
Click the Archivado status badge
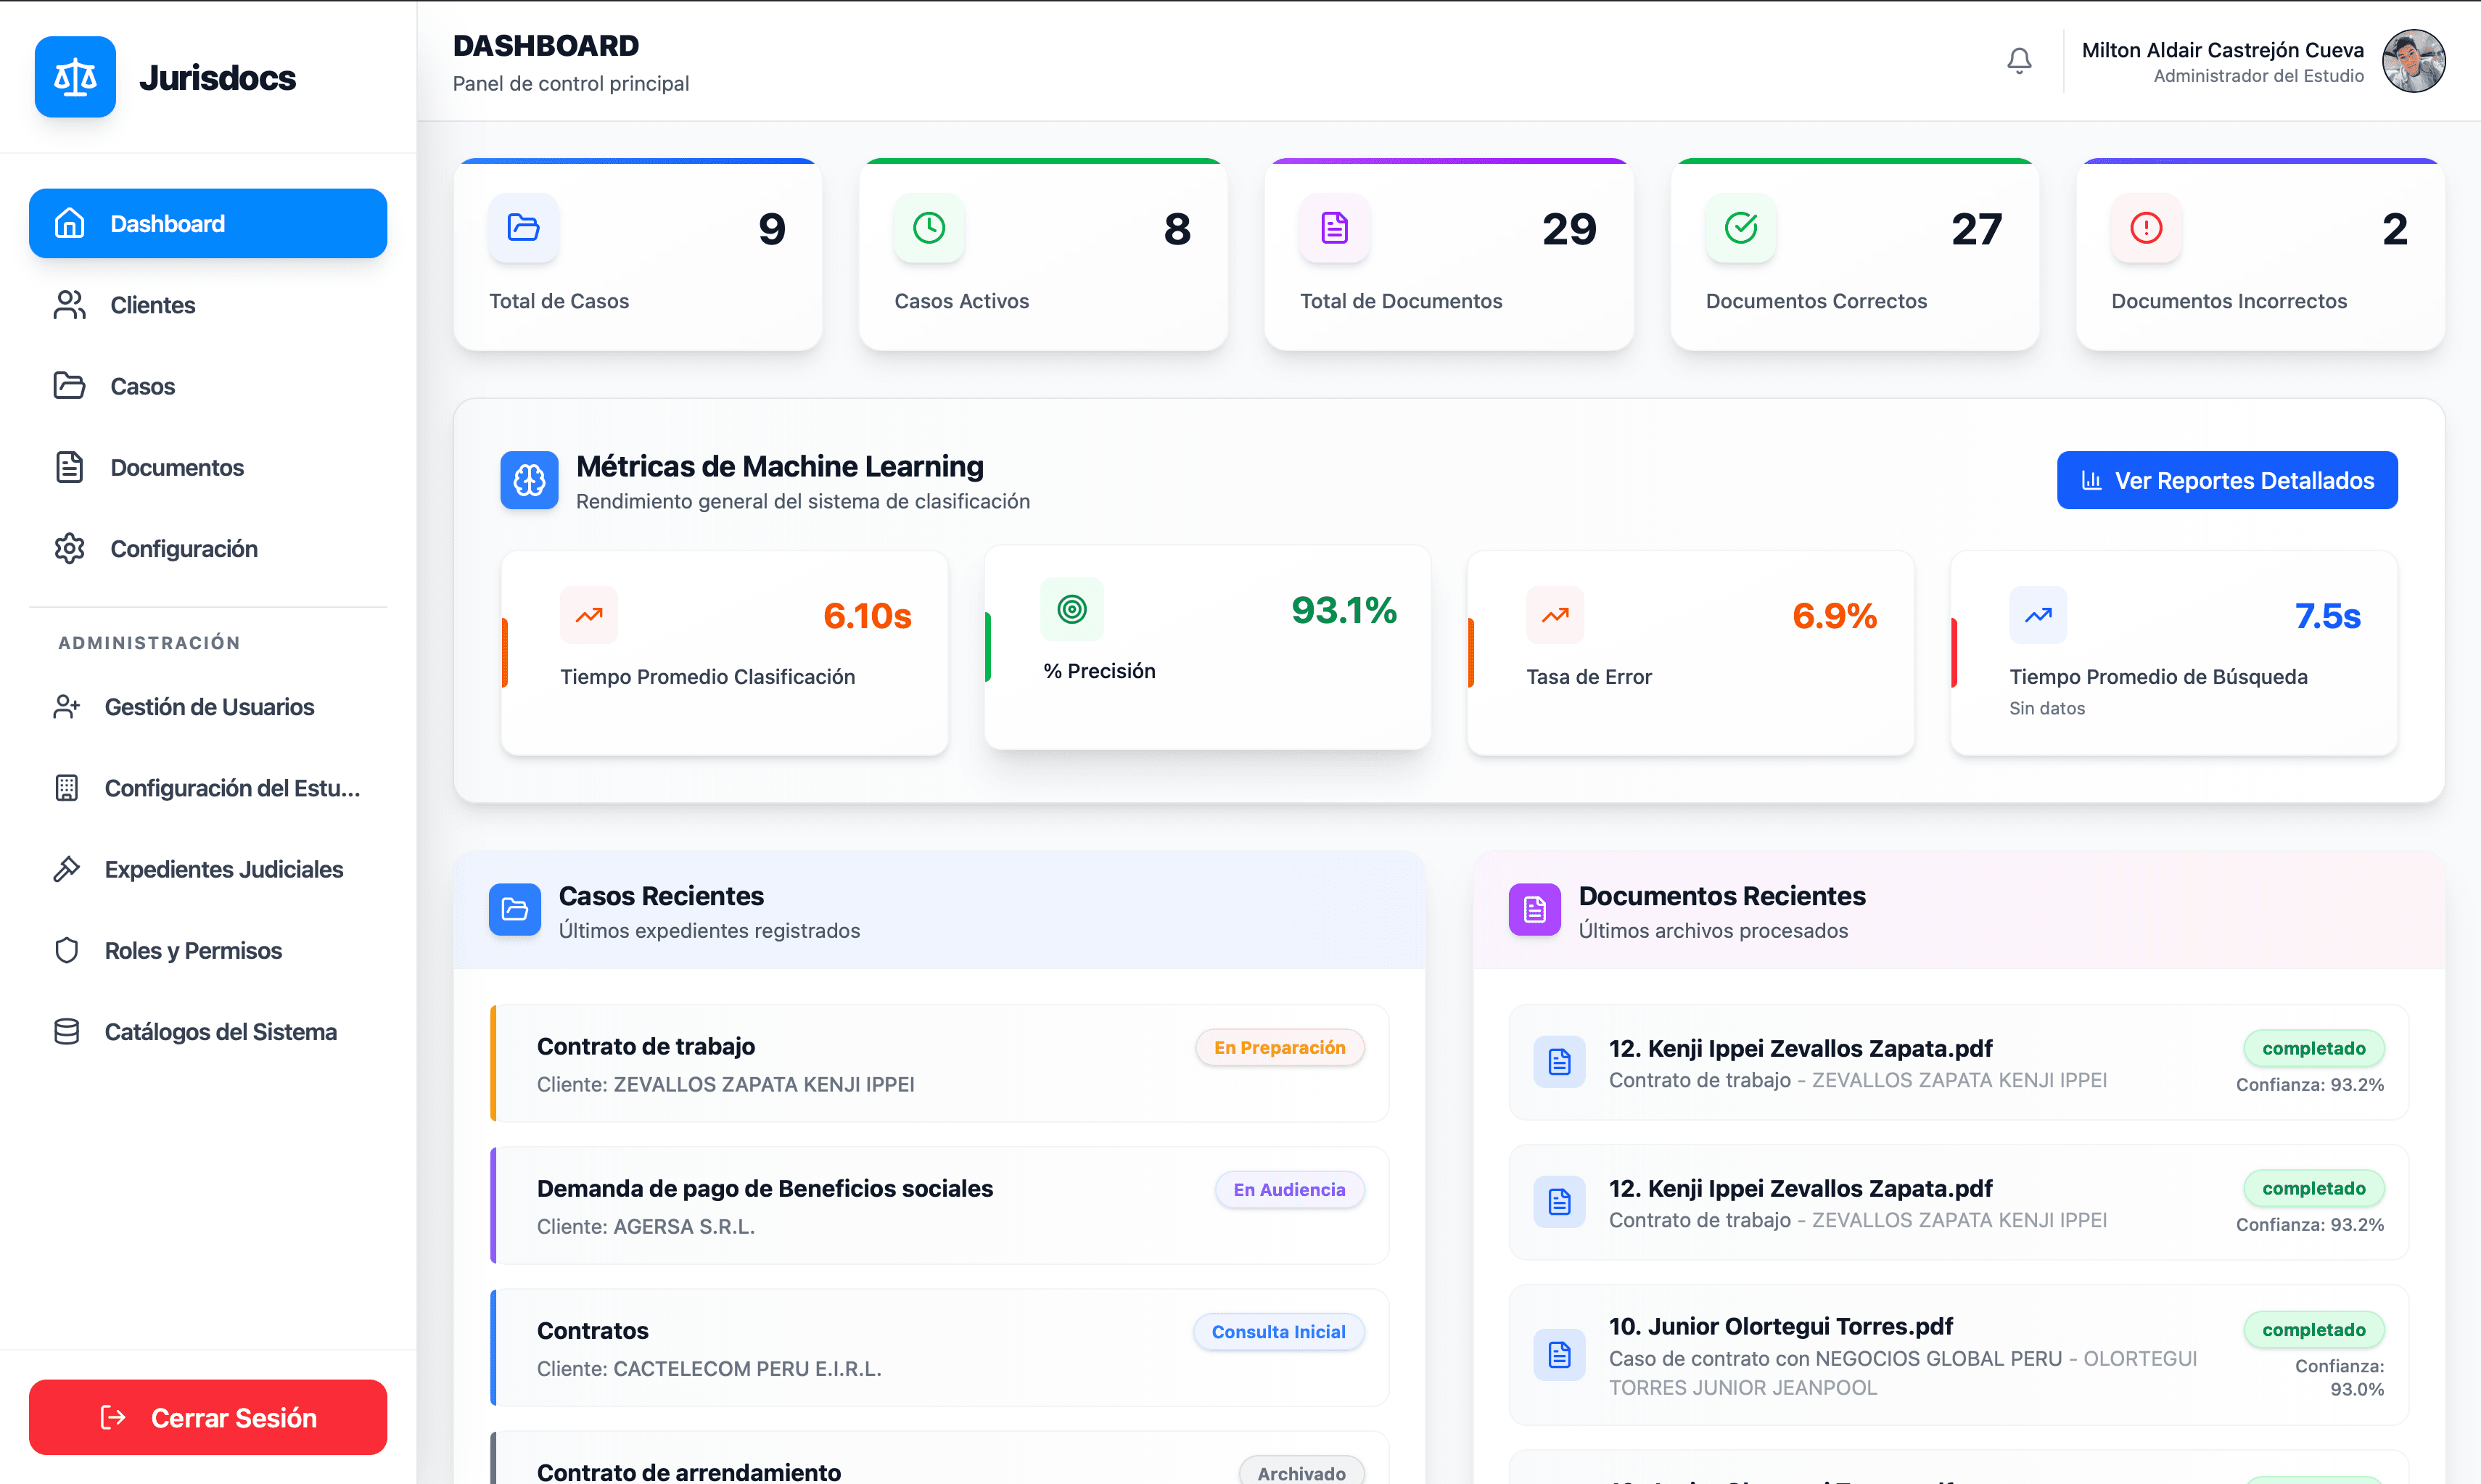pyautogui.click(x=1301, y=1472)
